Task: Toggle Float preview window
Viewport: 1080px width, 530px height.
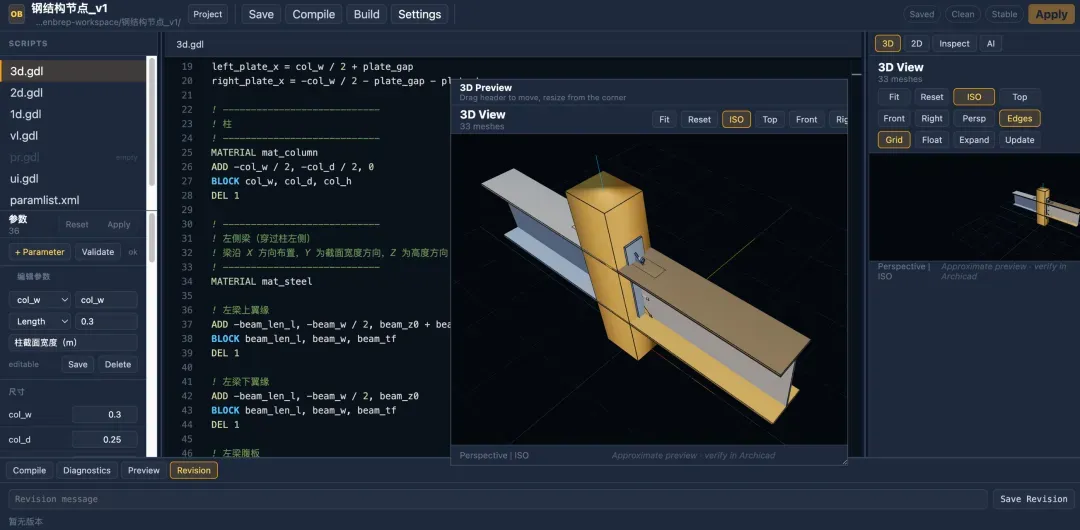Action: (x=932, y=140)
